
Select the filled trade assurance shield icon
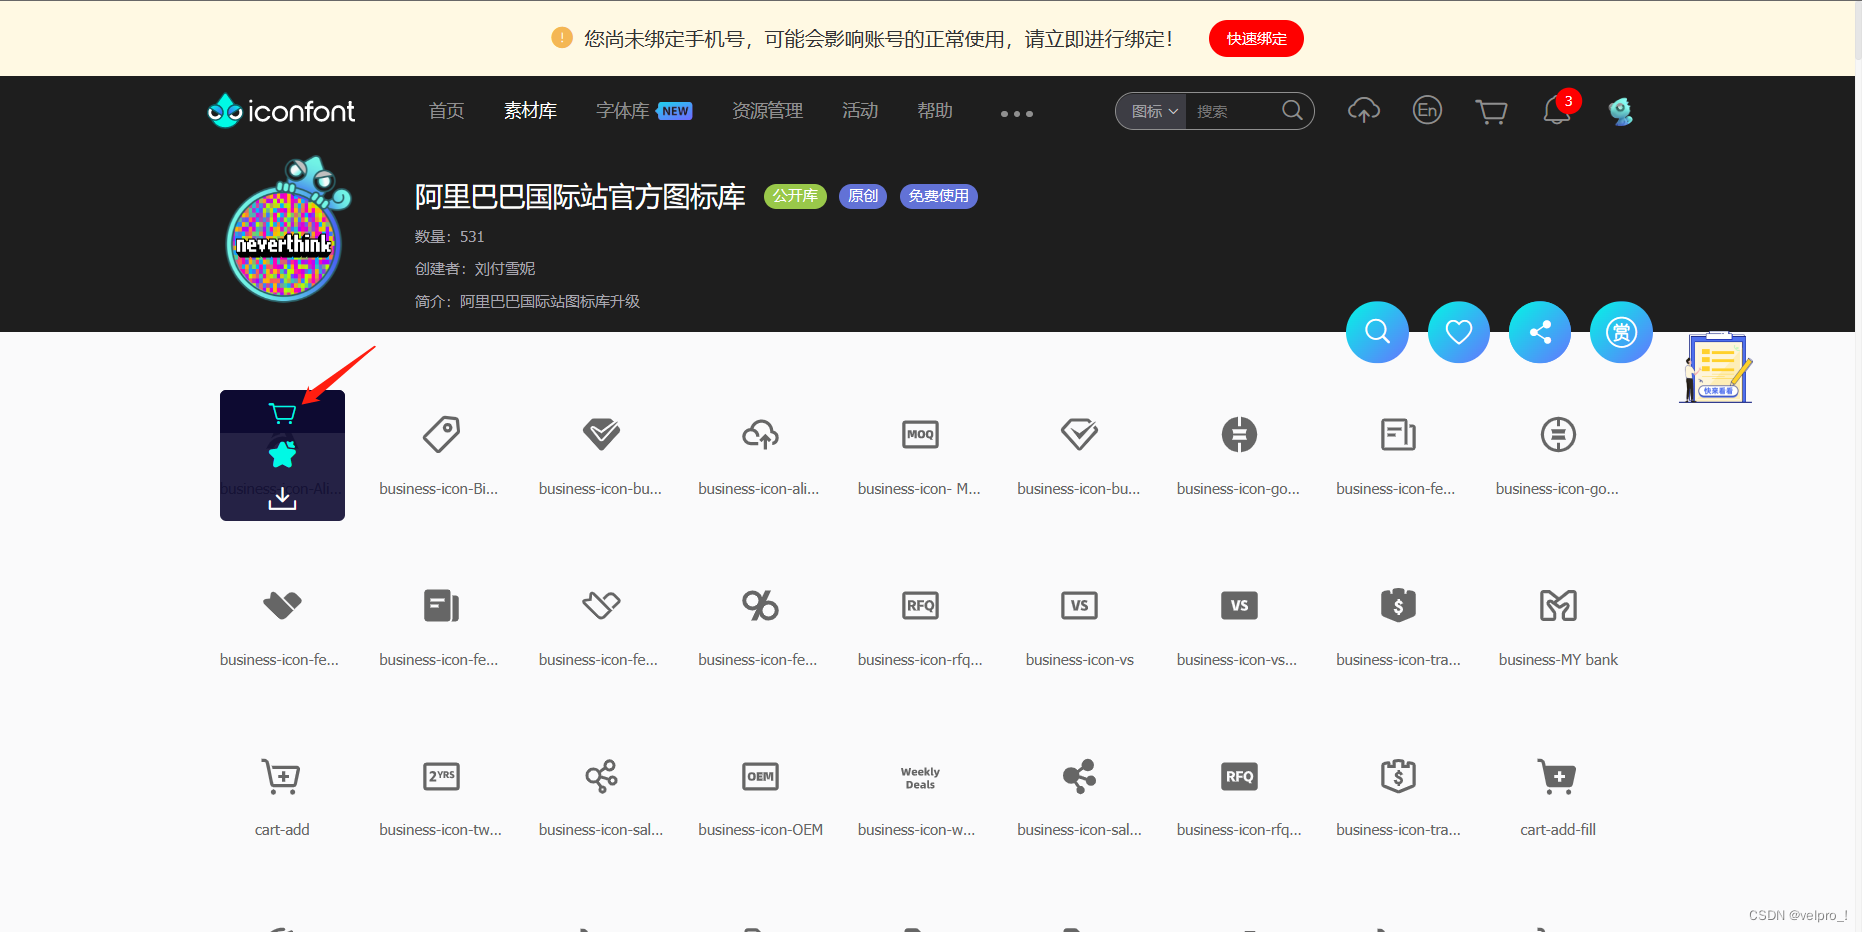1398,606
